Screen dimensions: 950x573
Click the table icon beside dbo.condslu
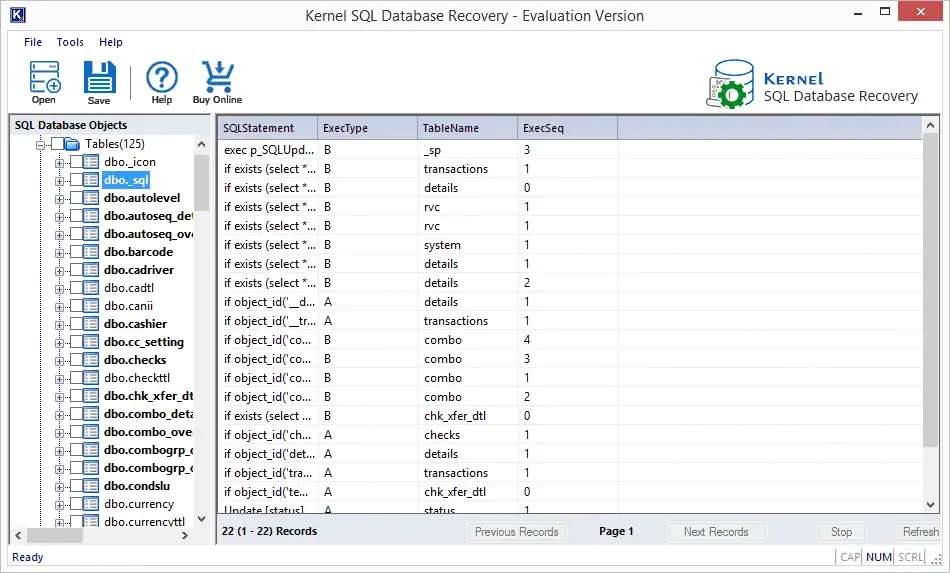91,486
